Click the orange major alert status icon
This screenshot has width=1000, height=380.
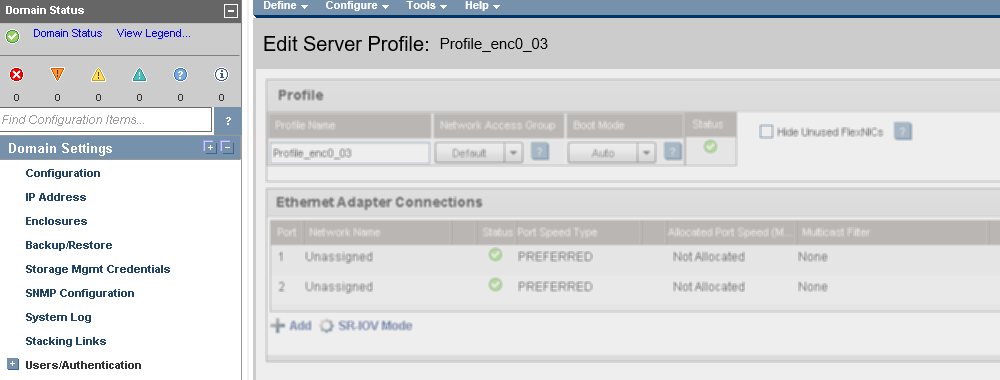57,75
